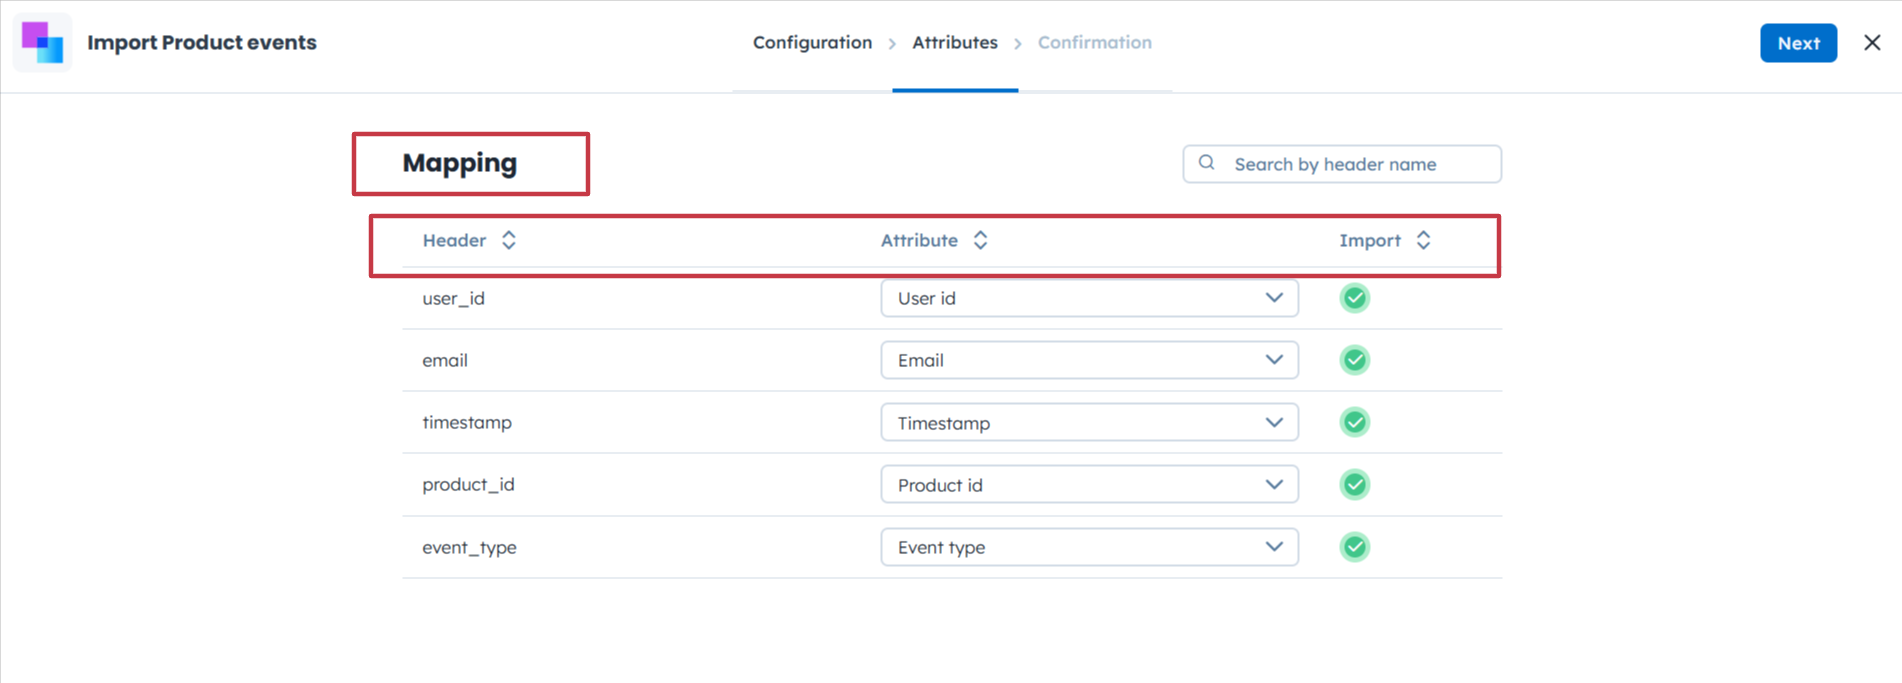Screen dimensions: 1902x683
Task: Sort by Import column arrows
Action: click(1423, 240)
